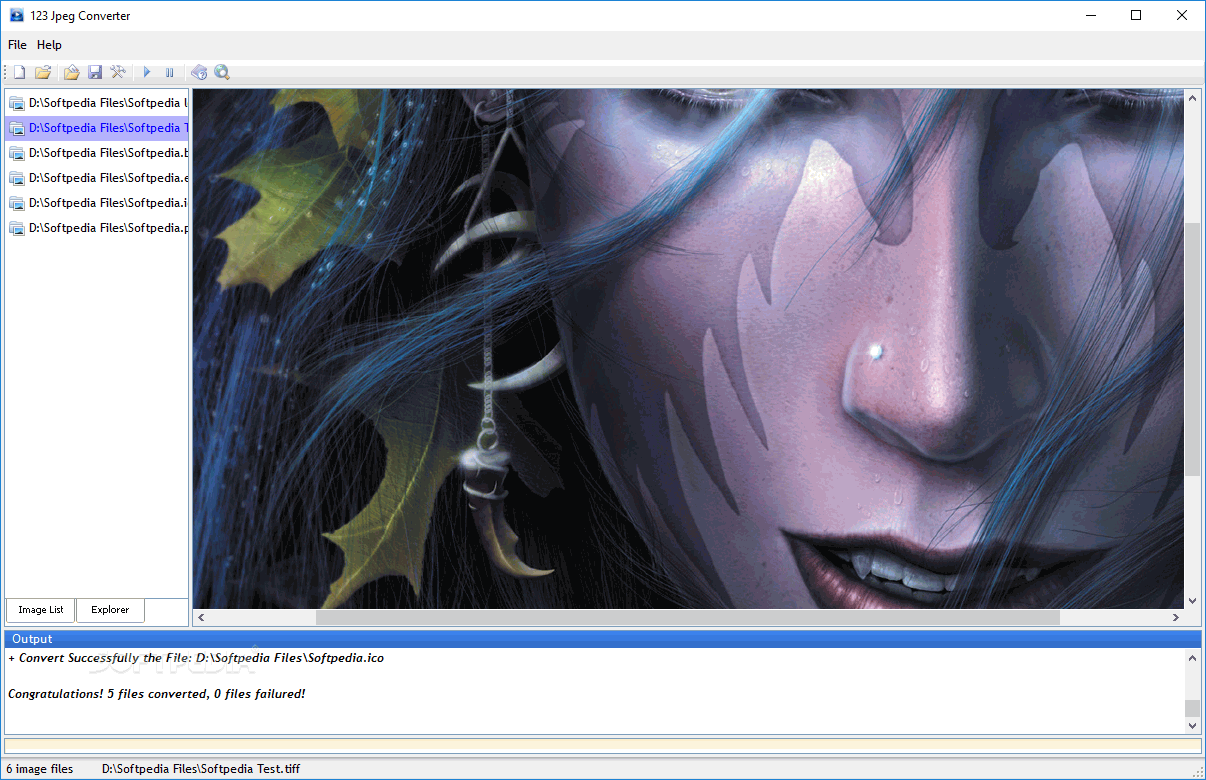Click the preview's horizontal scrollbar thumb

pyautogui.click(x=687, y=618)
